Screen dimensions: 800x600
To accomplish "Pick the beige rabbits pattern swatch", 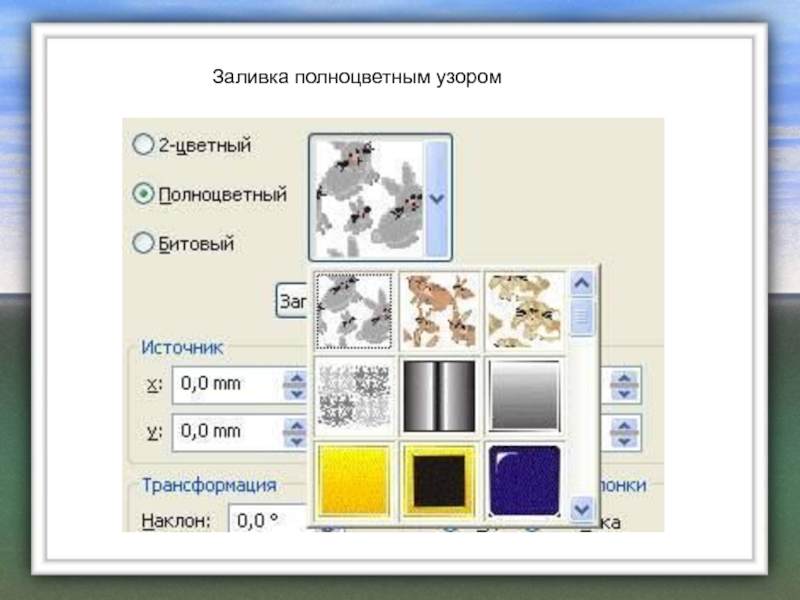I will 525,310.
